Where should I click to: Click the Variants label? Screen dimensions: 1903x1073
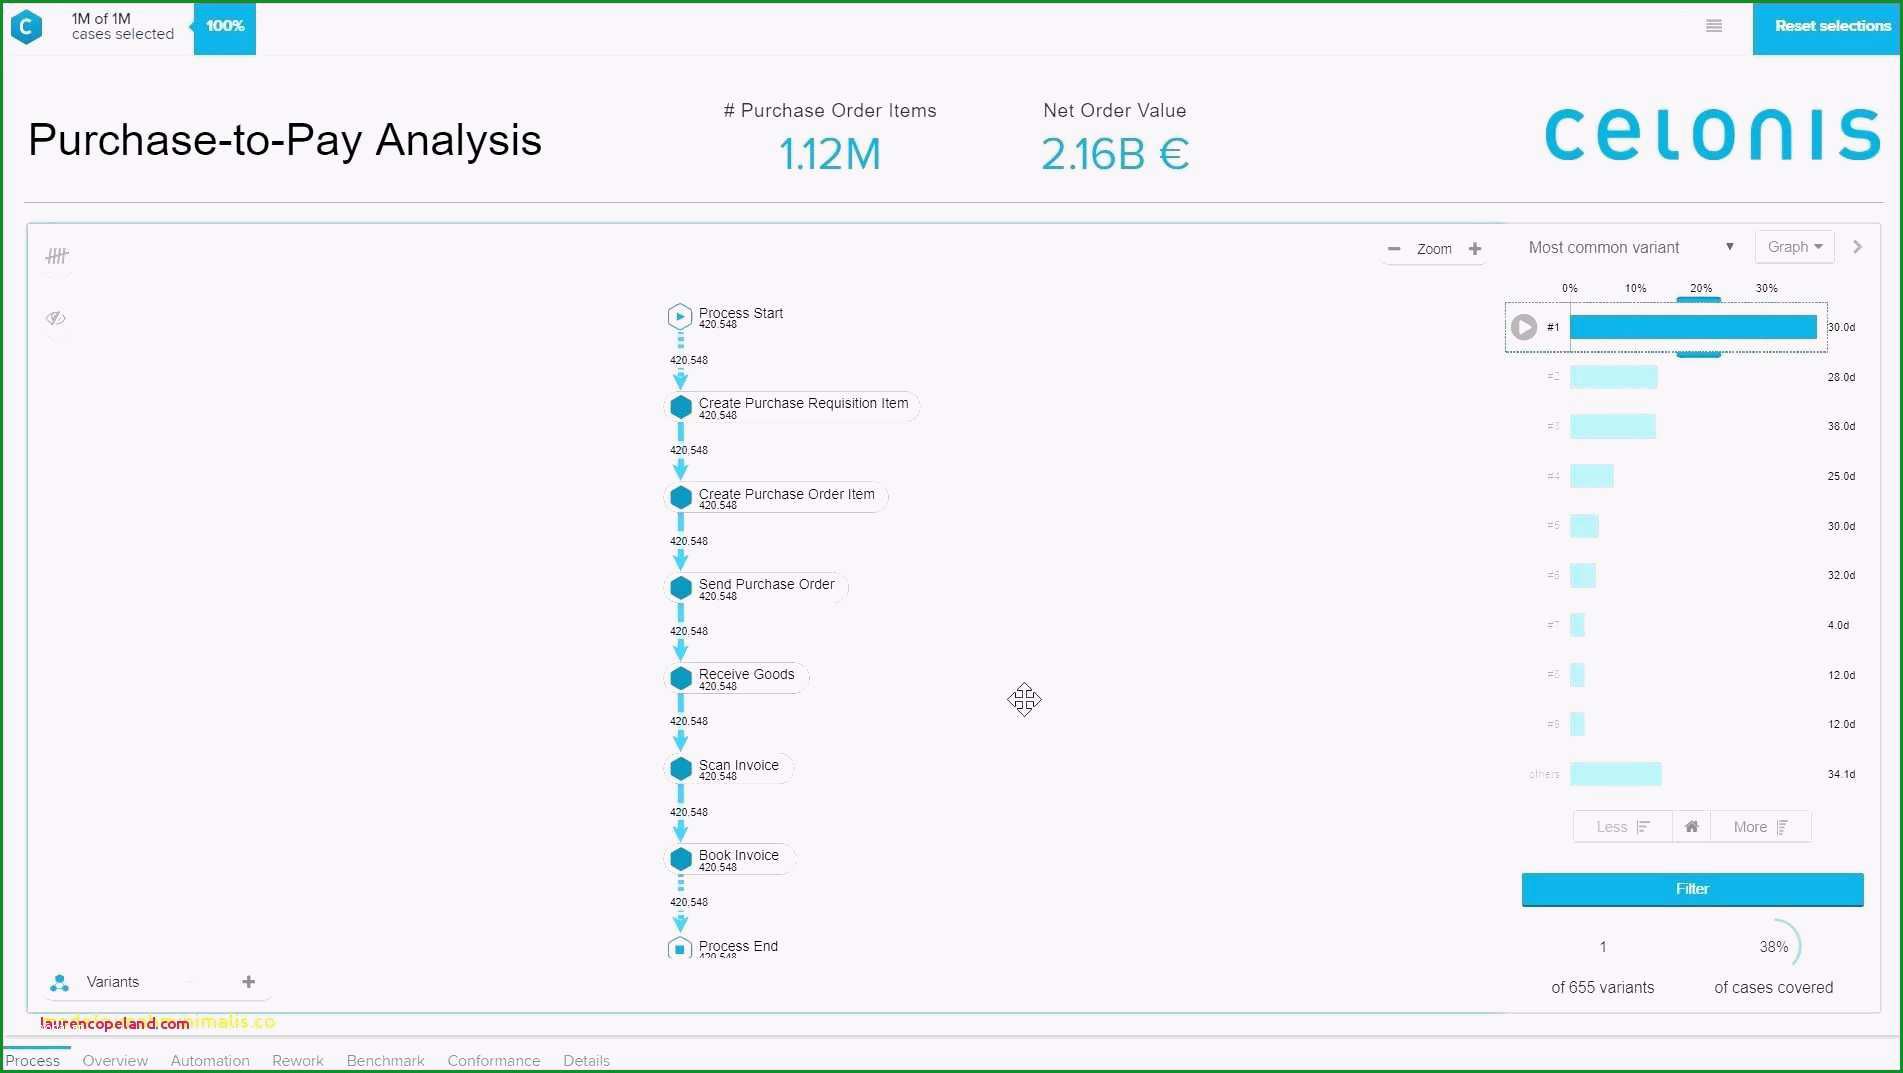tap(113, 982)
